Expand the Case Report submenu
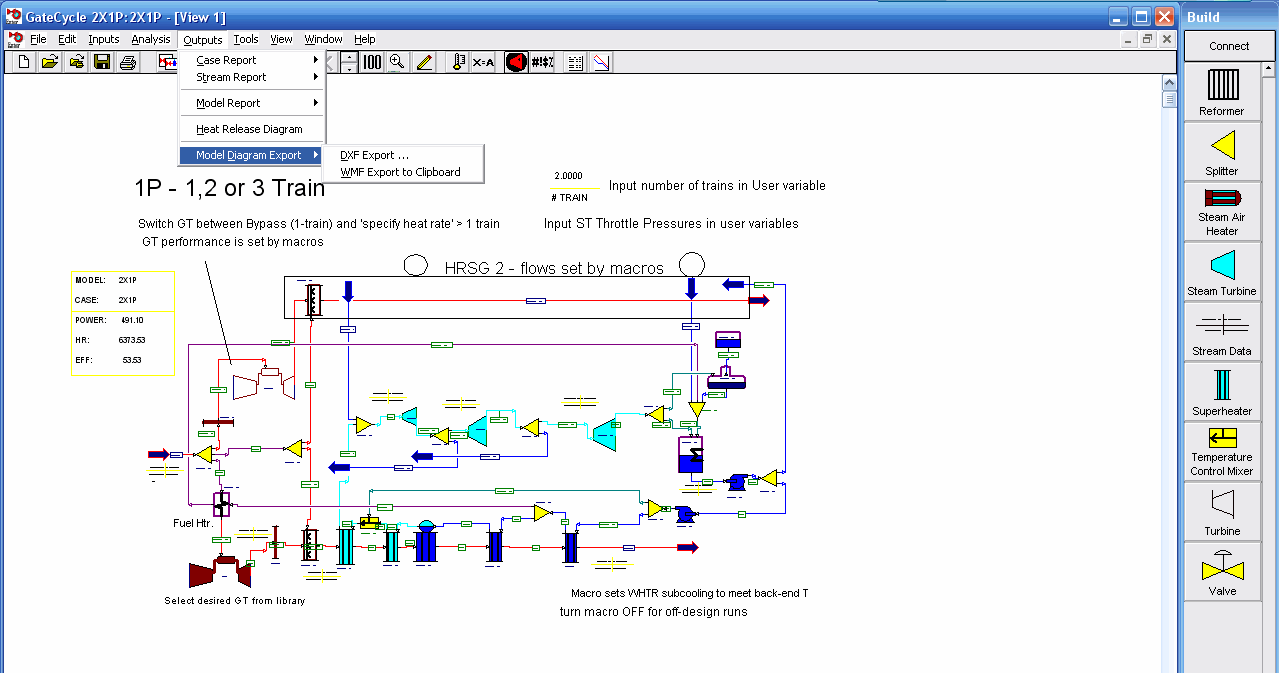 (x=253, y=60)
